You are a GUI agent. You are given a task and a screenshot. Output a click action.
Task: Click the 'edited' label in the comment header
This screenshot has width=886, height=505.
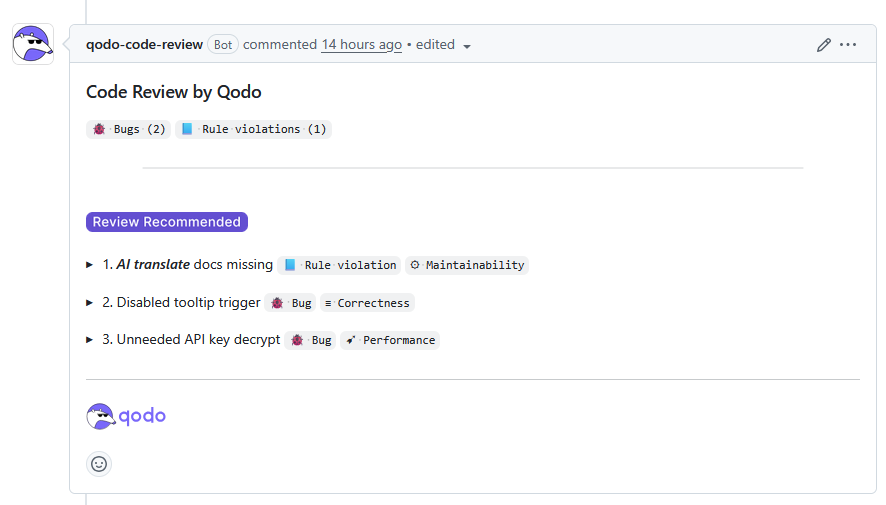[x=435, y=45]
